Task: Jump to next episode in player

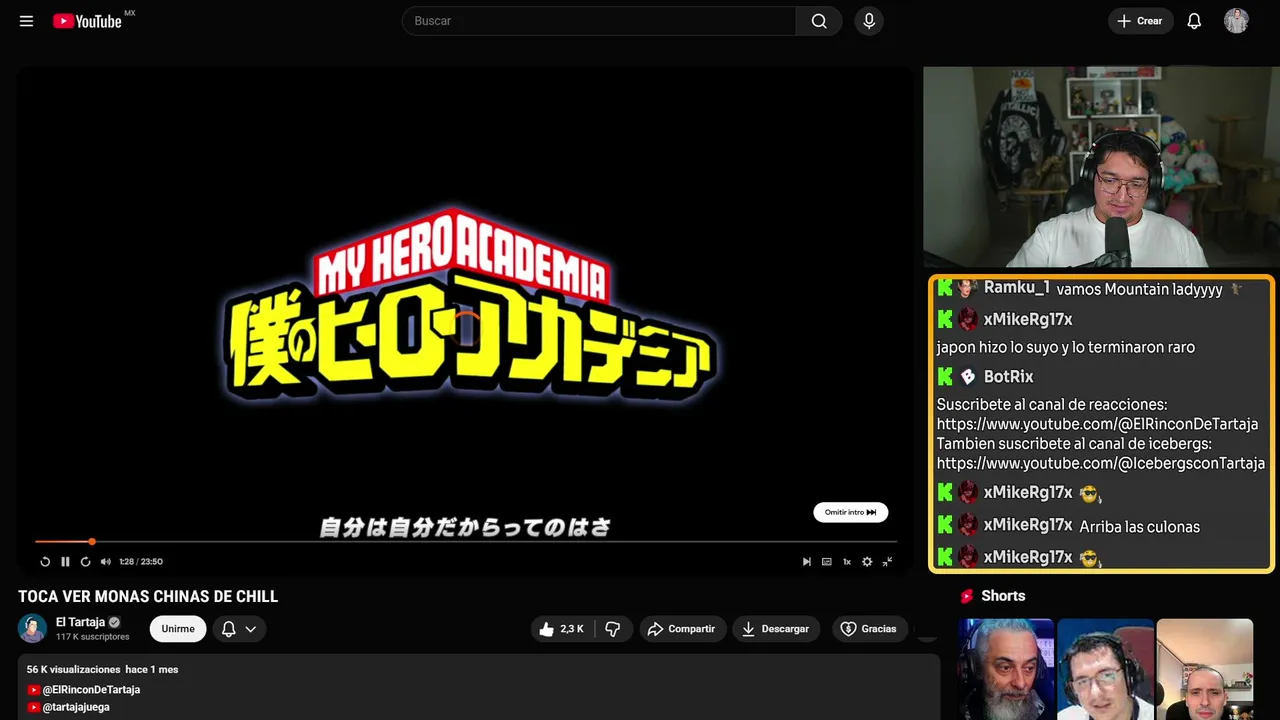Action: click(x=807, y=562)
